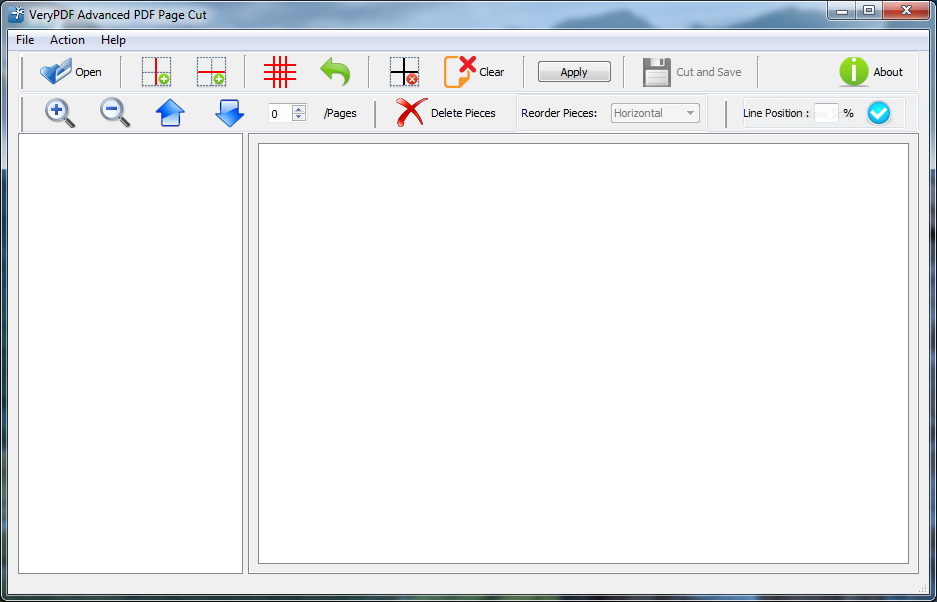937x602 pixels.
Task: Click the app icon in title bar
Action: (x=17, y=14)
